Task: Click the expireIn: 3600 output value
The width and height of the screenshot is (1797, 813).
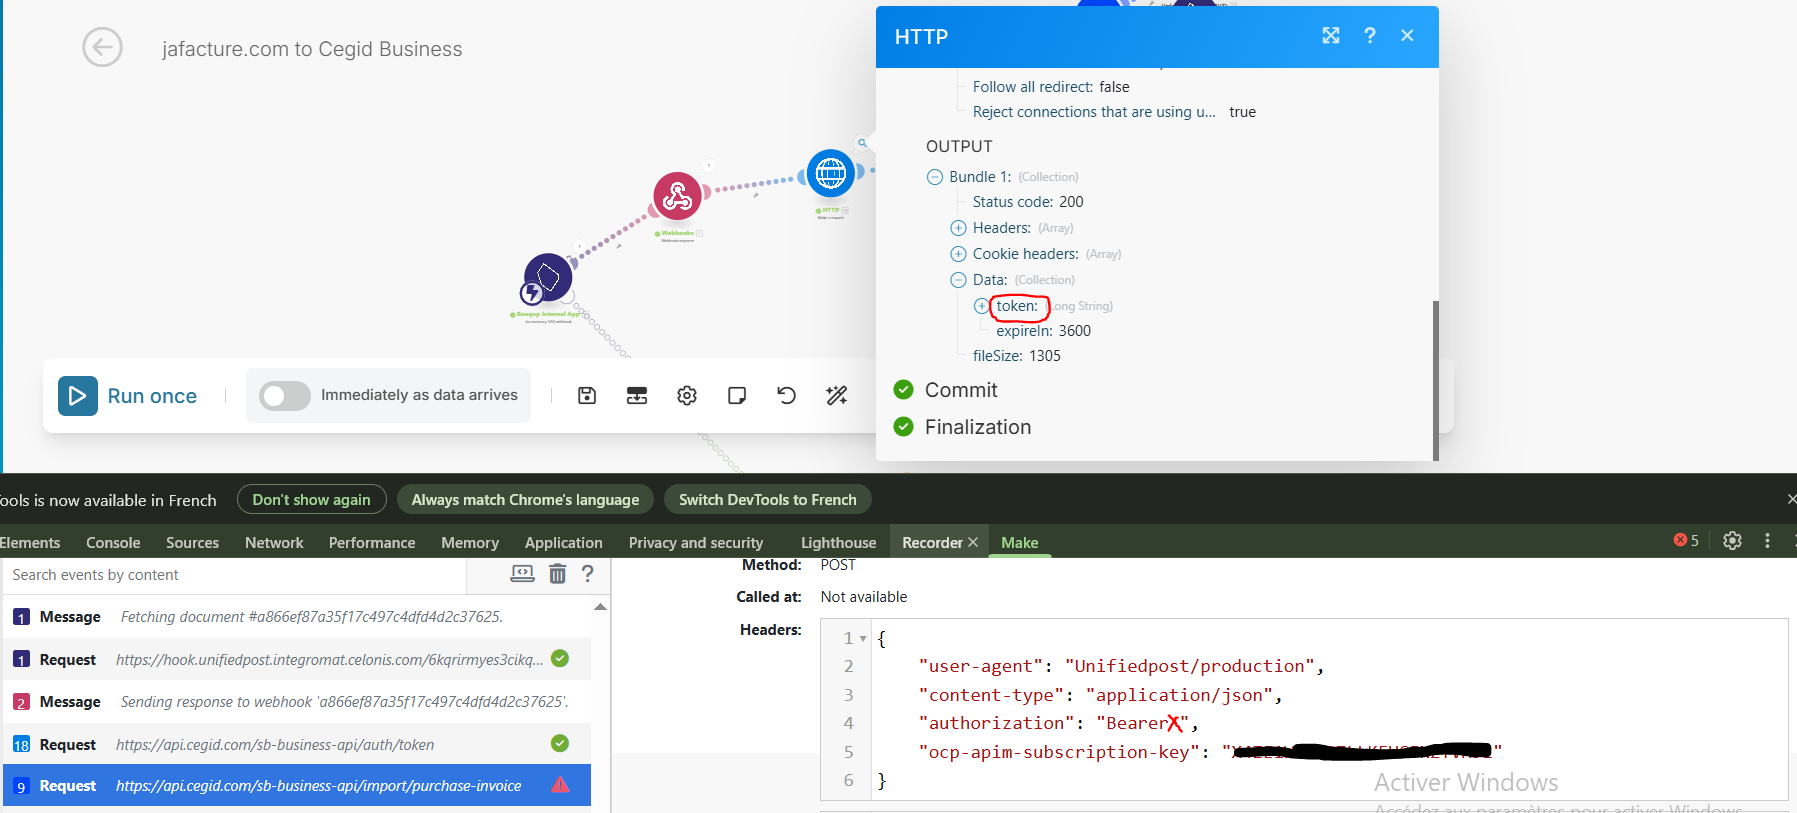Action: click(x=1075, y=331)
